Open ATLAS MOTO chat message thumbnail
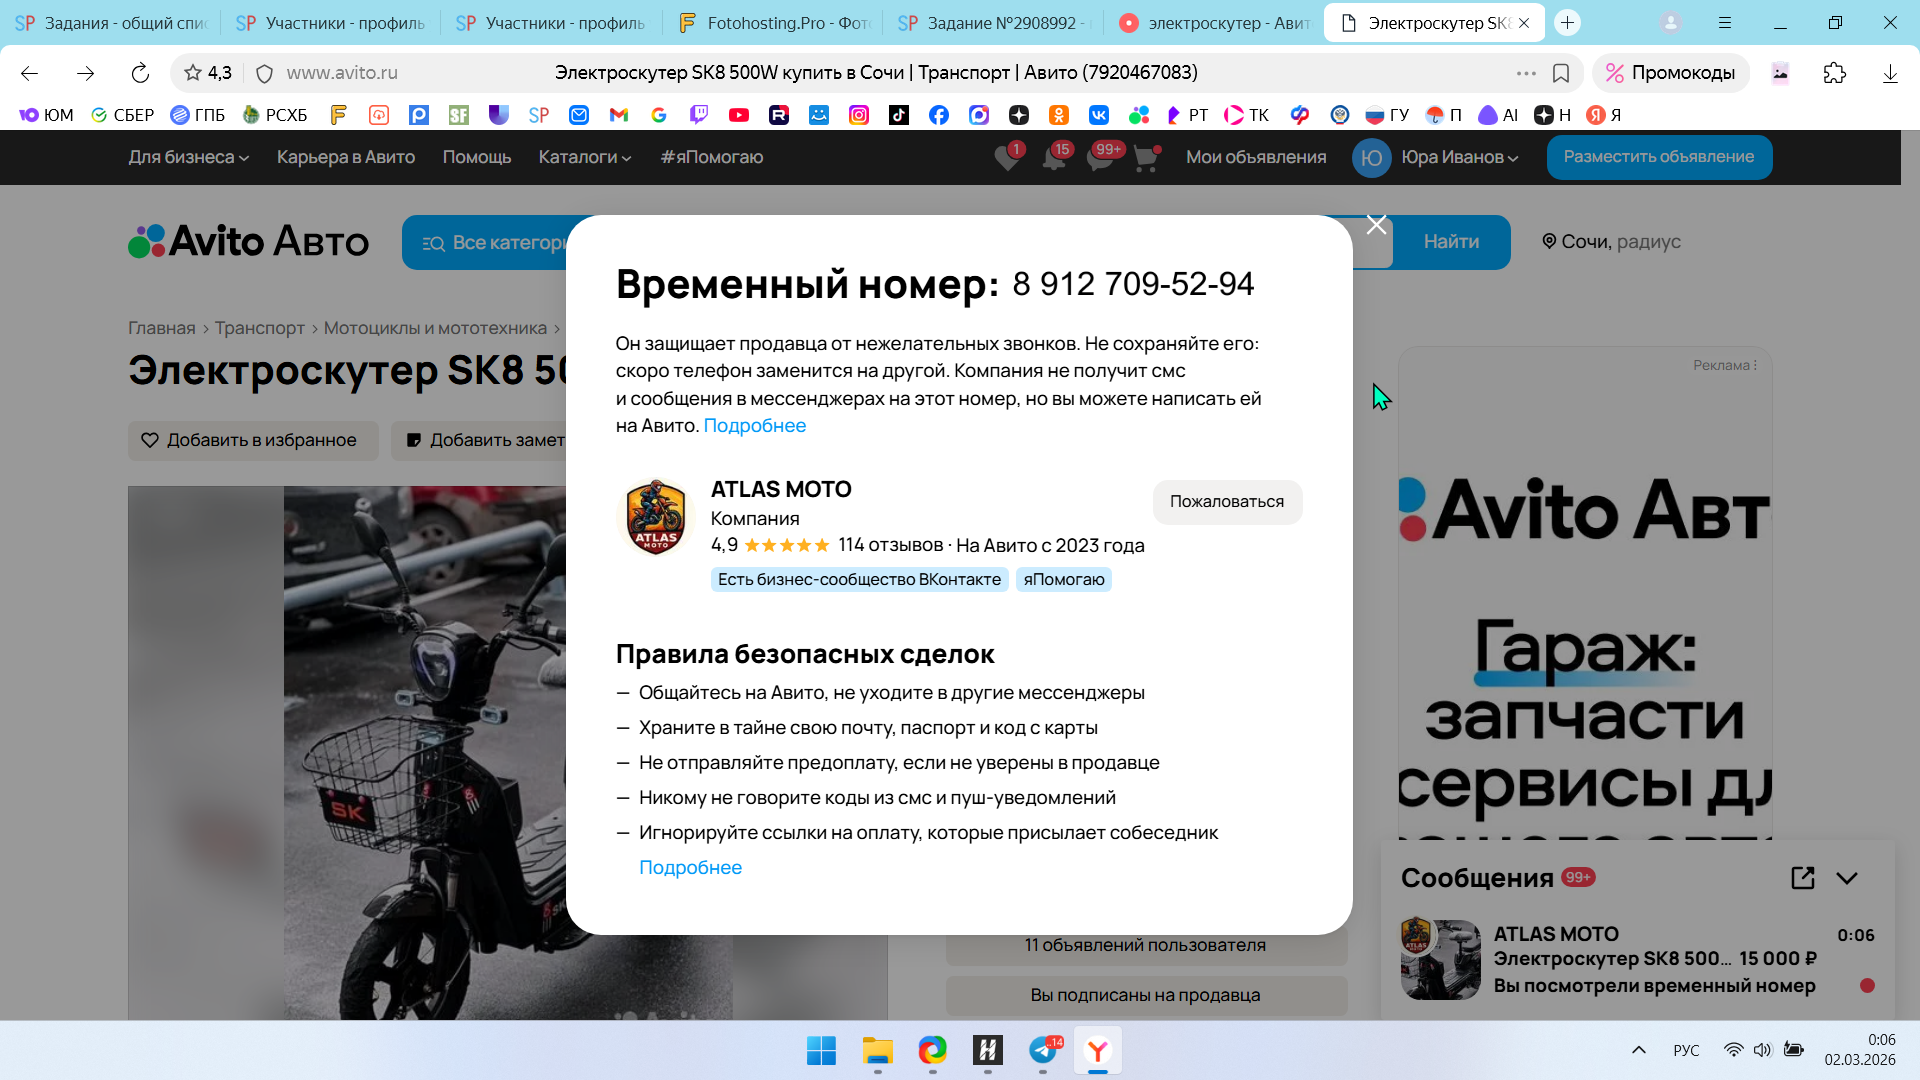1920x1080 pixels. [1440, 960]
